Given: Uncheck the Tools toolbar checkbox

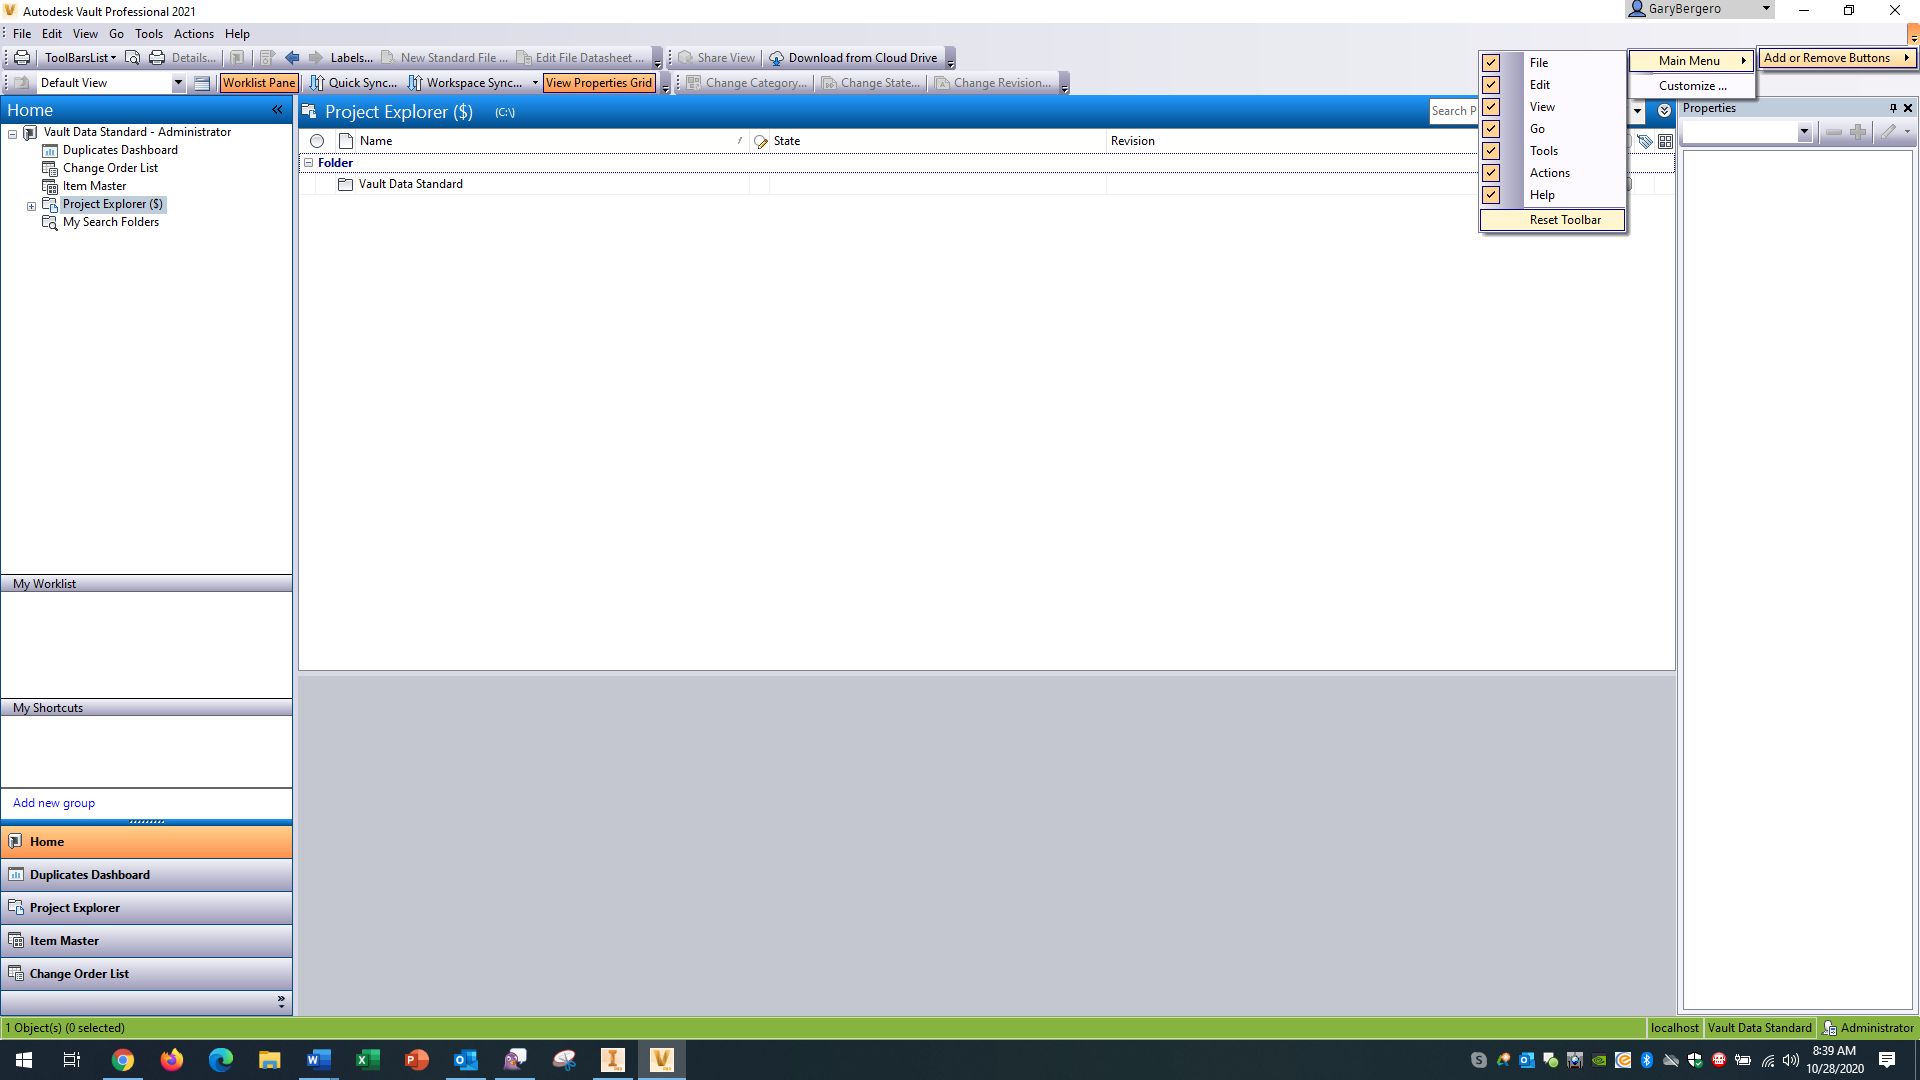Looking at the screenshot, I should point(1491,150).
